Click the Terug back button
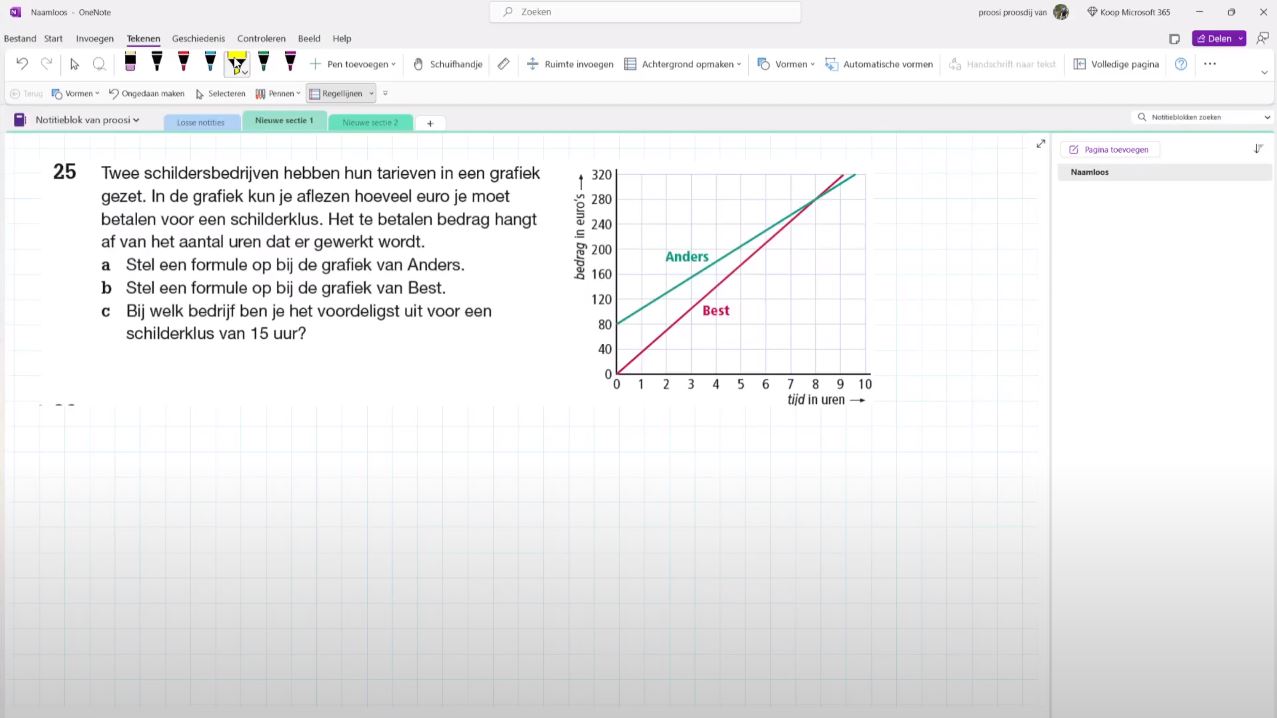The width and height of the screenshot is (1277, 718). 26,93
